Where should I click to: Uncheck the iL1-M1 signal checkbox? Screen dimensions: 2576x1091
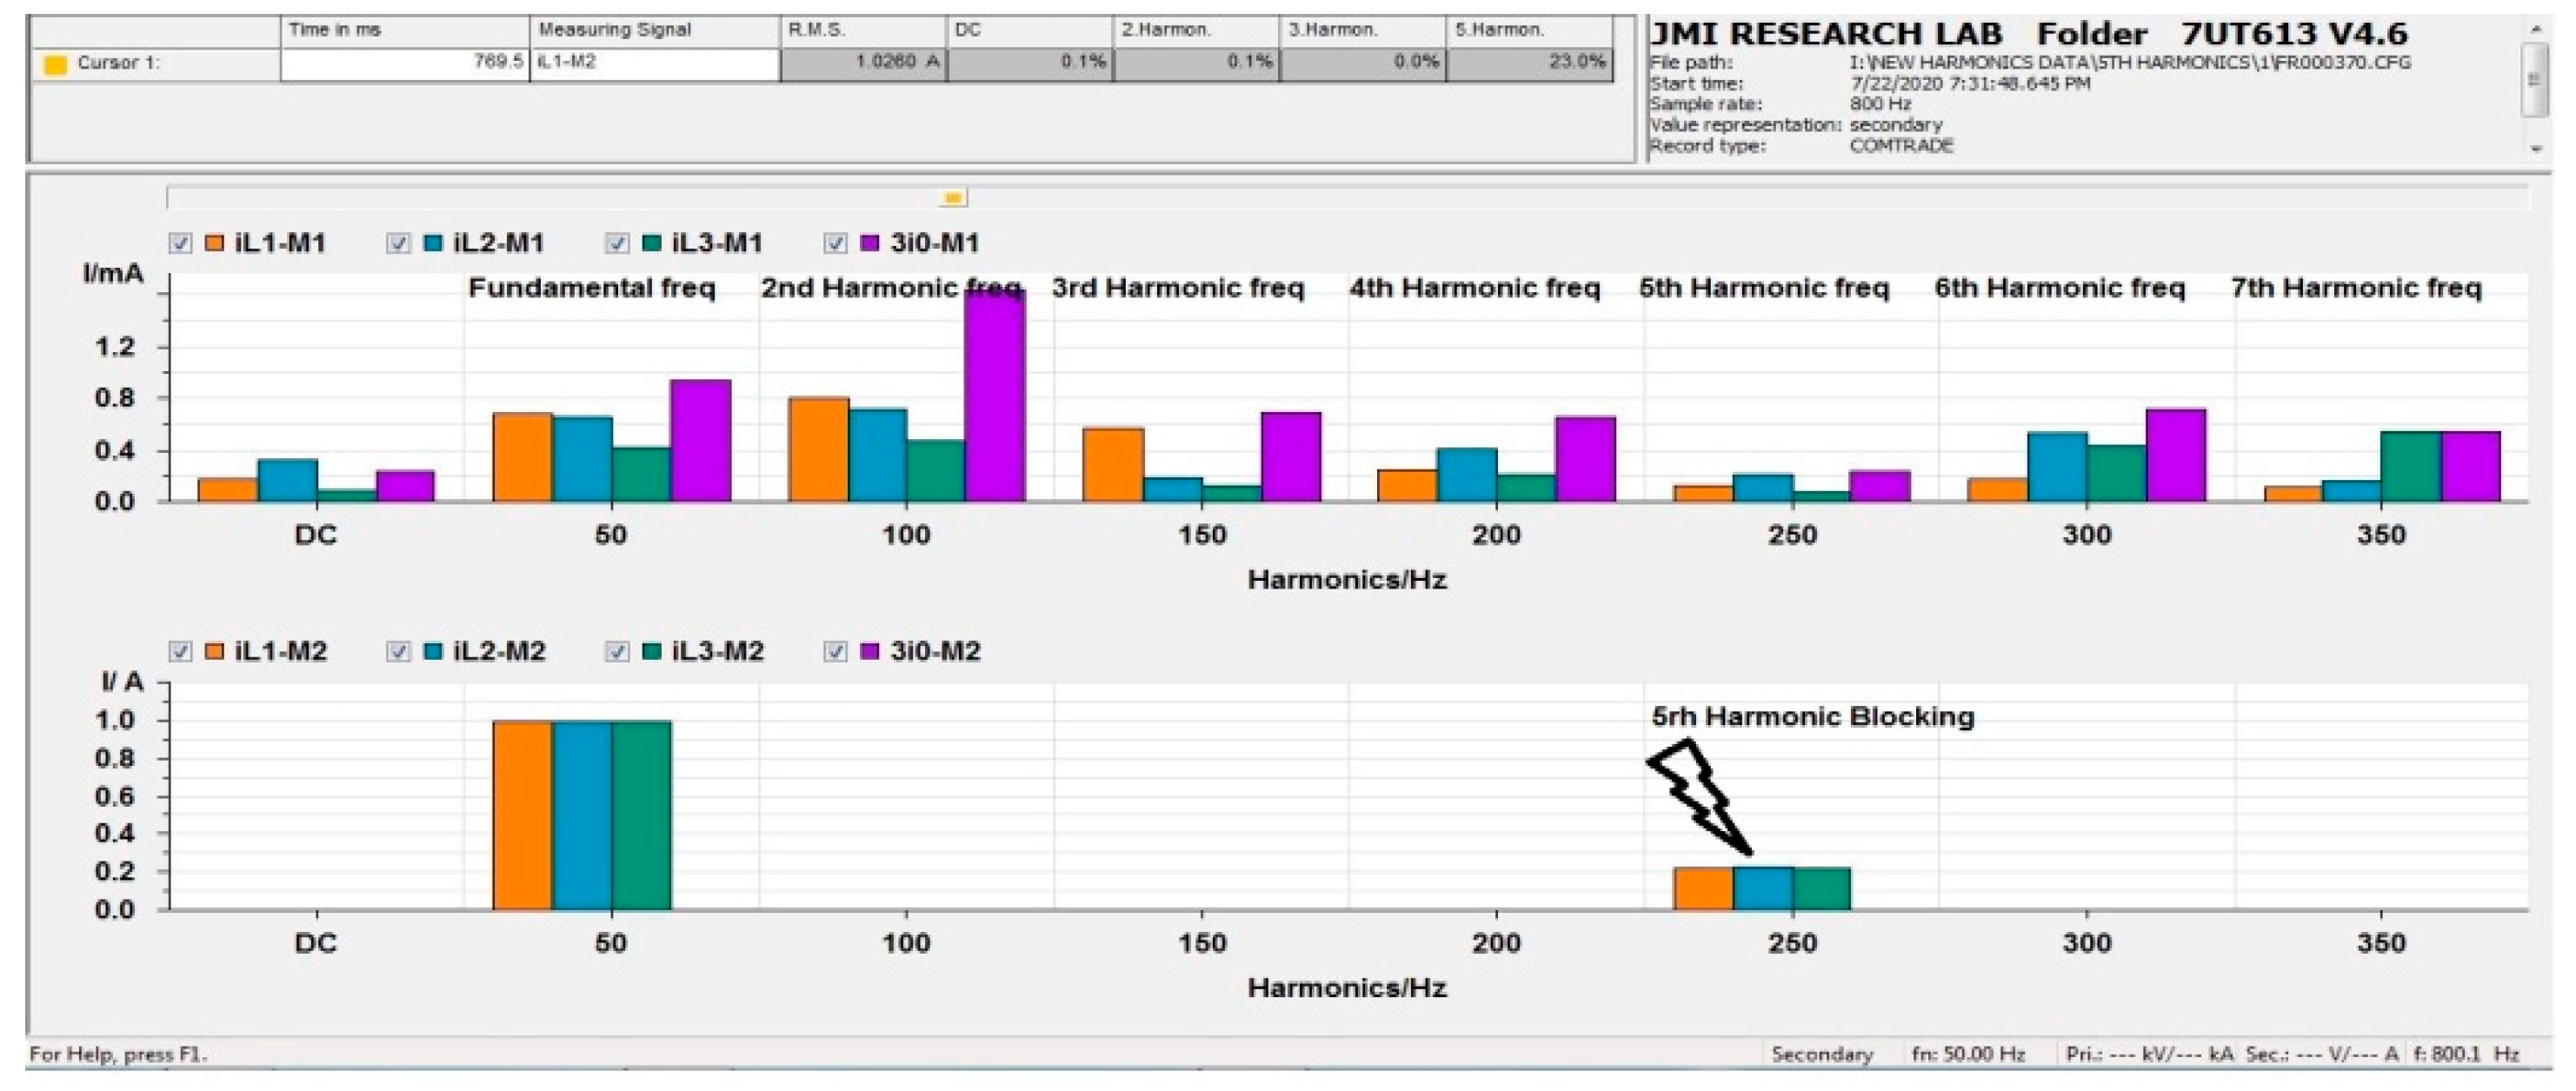click(x=180, y=243)
